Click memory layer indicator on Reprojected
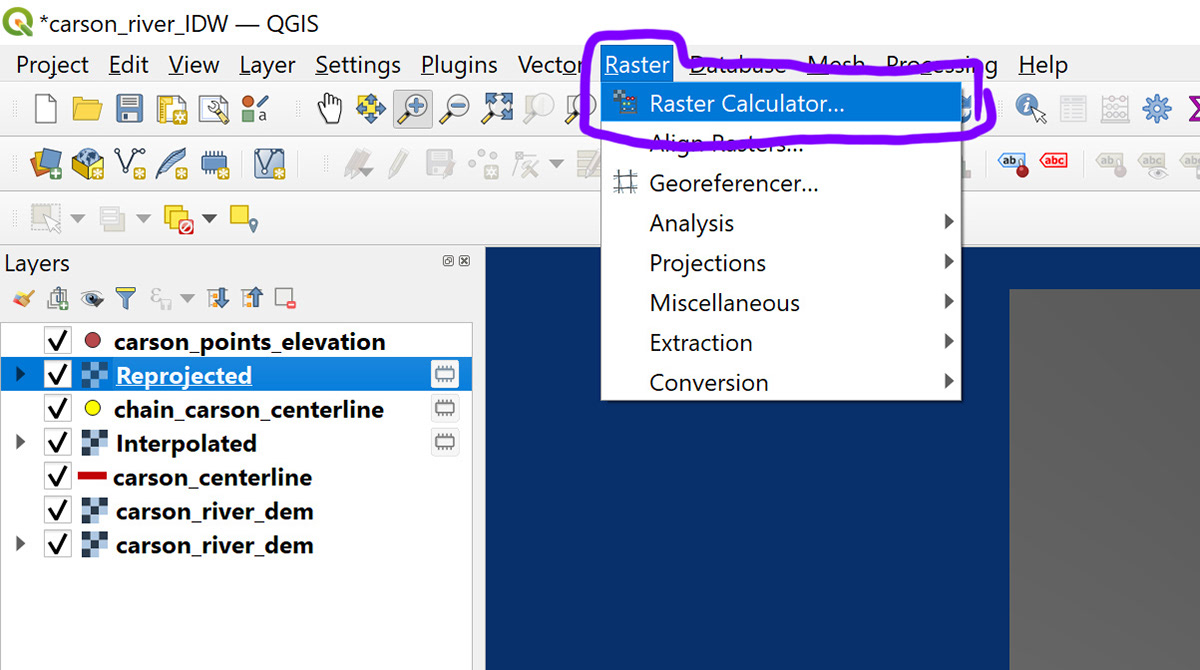Viewport: 1200px width, 670px height. point(445,375)
